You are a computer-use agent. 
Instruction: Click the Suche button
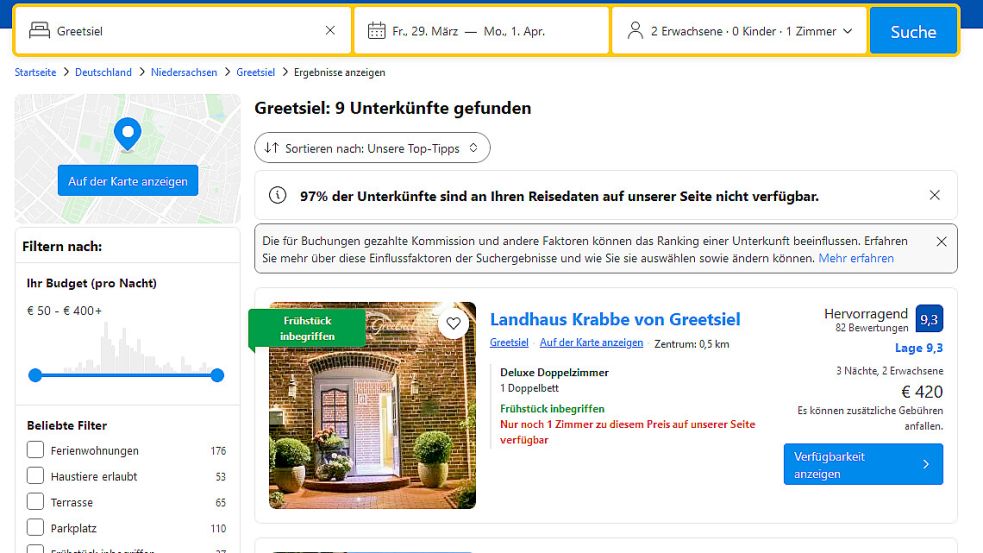click(x=913, y=31)
